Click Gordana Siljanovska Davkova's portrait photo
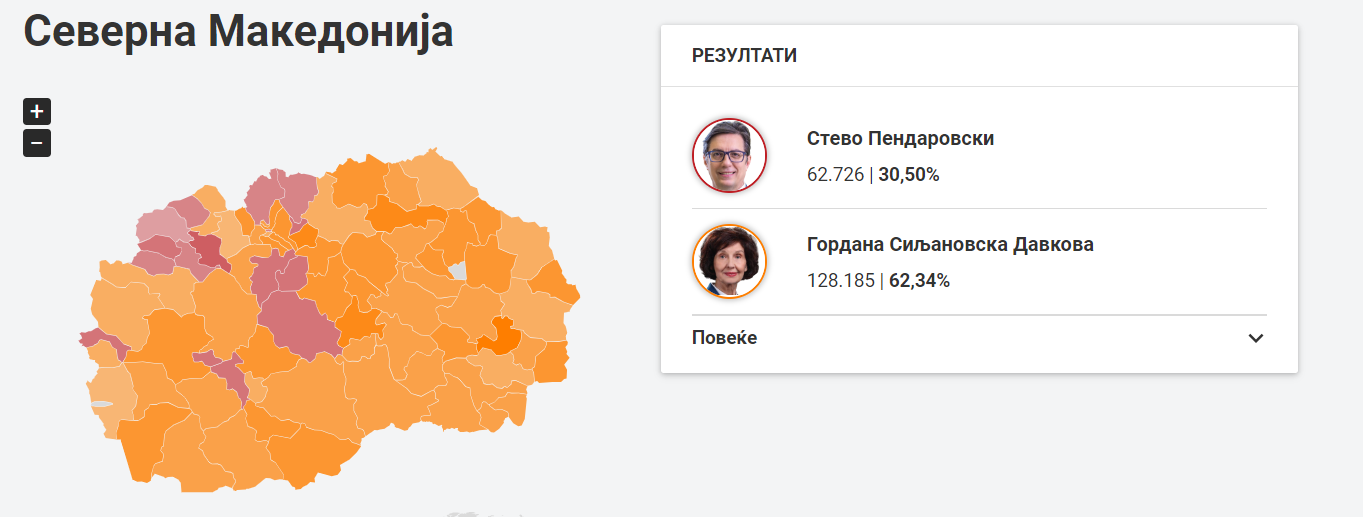 tap(729, 261)
